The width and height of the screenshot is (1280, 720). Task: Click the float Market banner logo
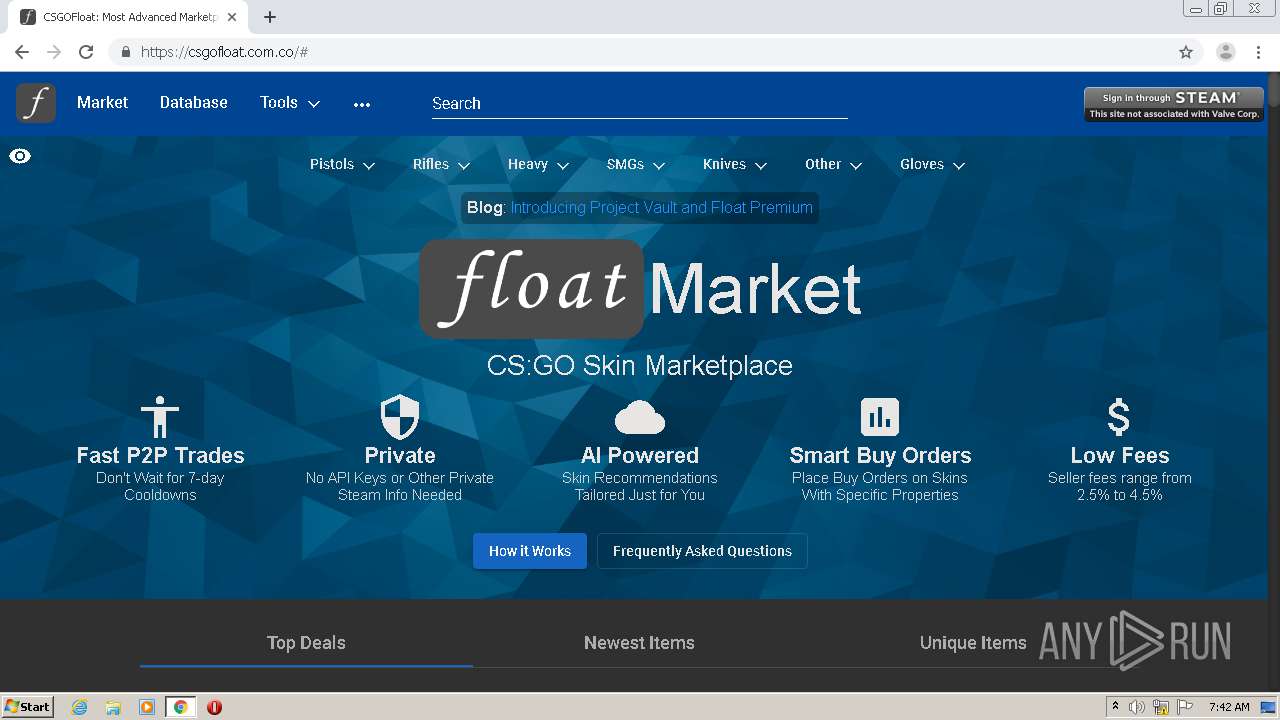[640, 288]
